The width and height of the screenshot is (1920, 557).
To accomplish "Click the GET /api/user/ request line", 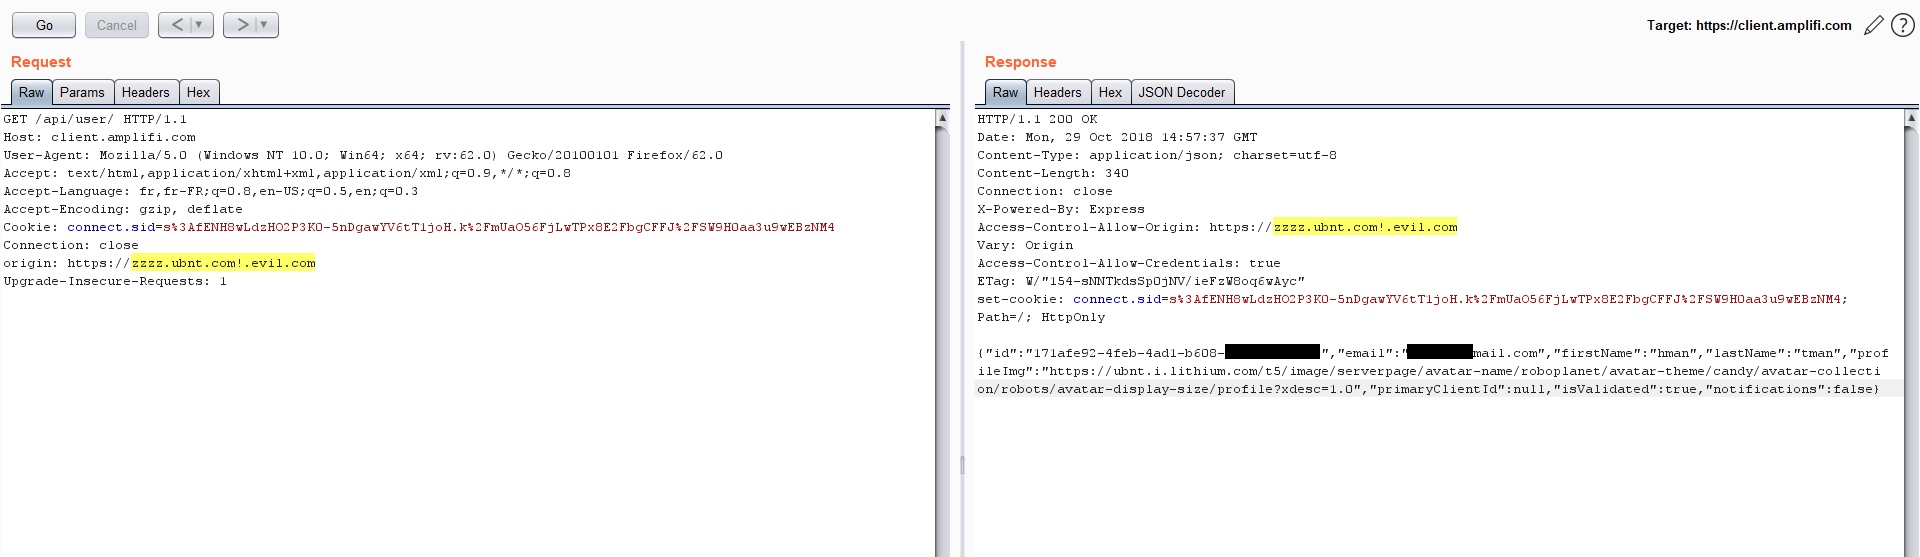I will coord(95,119).
